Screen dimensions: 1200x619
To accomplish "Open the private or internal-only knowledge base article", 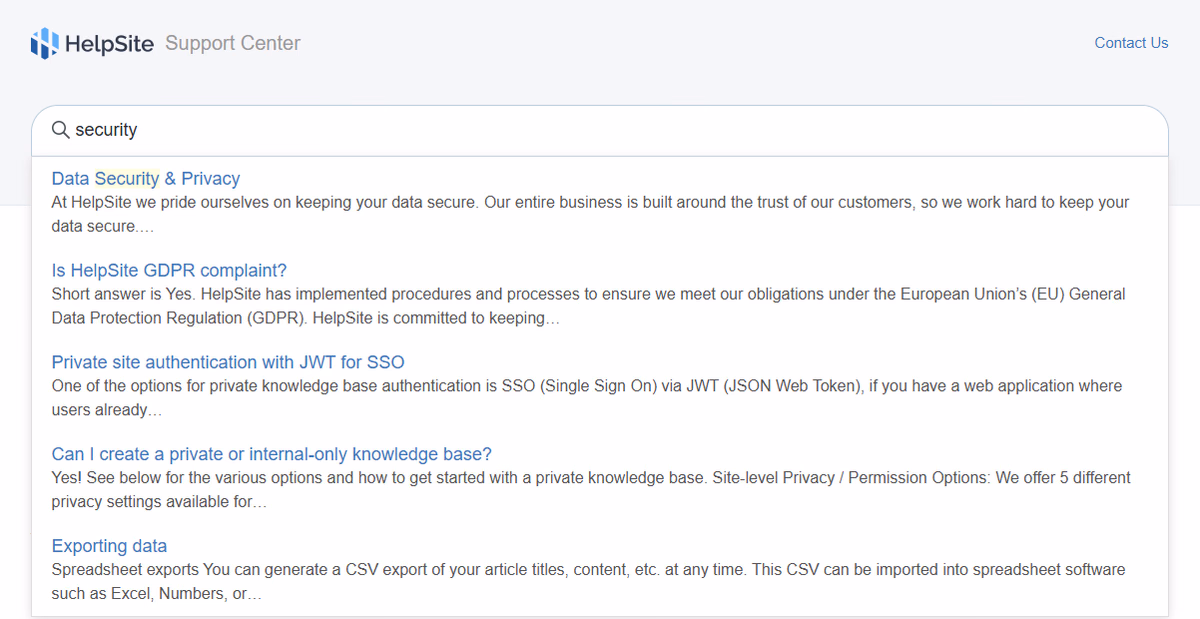I will pos(272,455).
